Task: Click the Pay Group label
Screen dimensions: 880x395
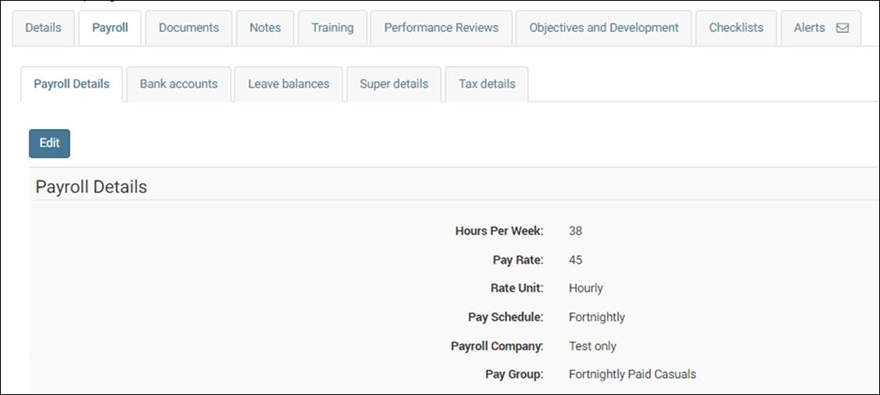Action: coord(514,374)
